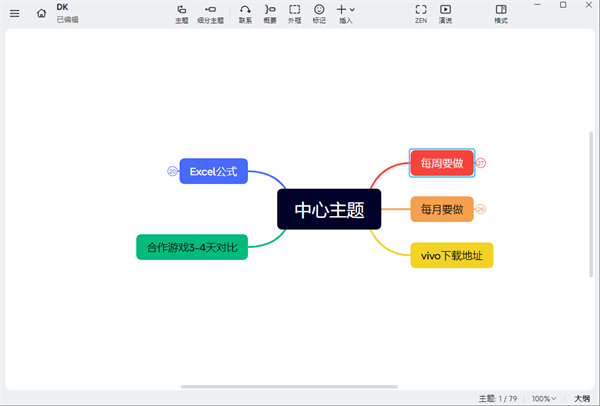Enter ZEN mode

click(421, 13)
